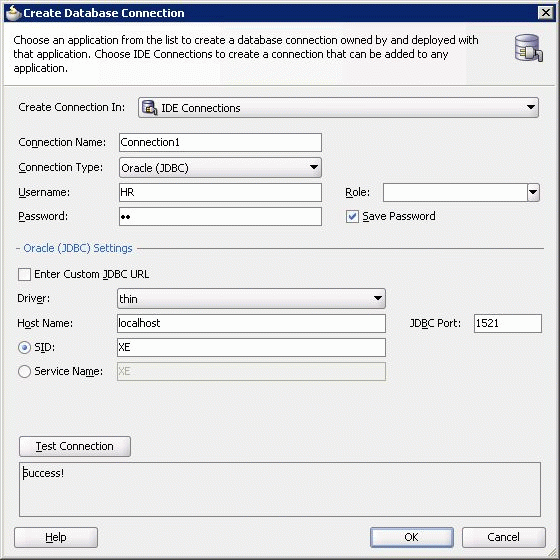Focus the Connection Name field
This screenshot has width=560, height=560.
click(220, 142)
